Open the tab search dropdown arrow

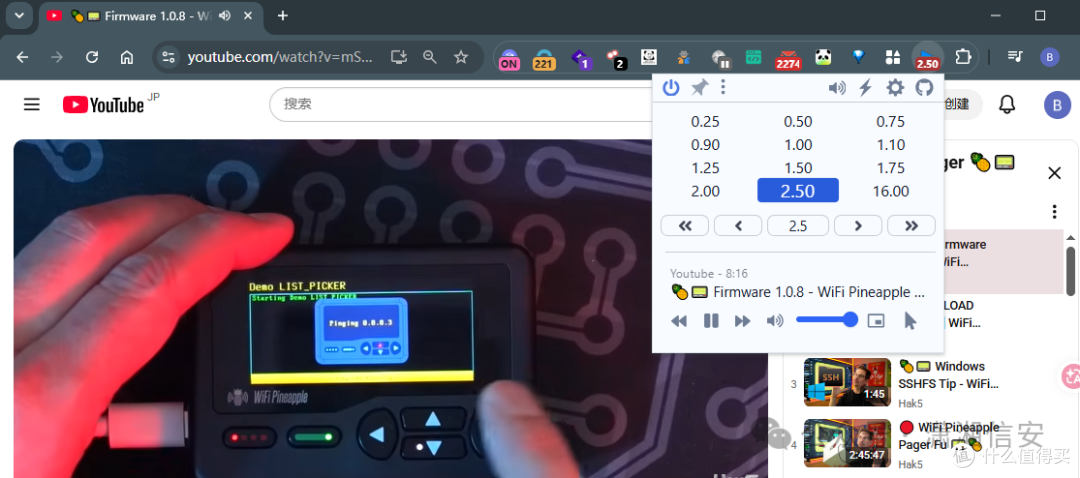(19, 15)
